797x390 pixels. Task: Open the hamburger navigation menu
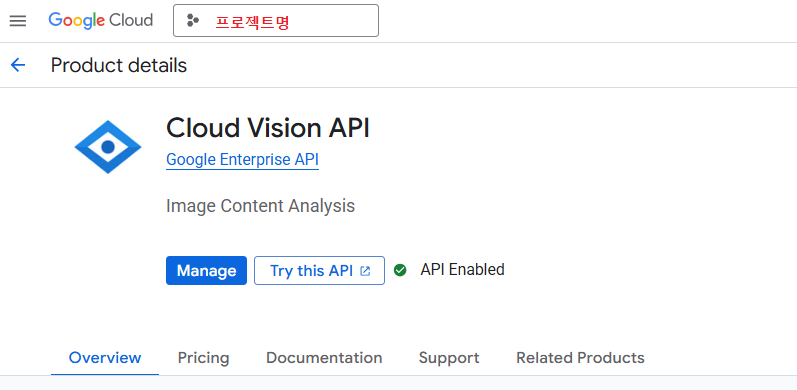pos(18,21)
